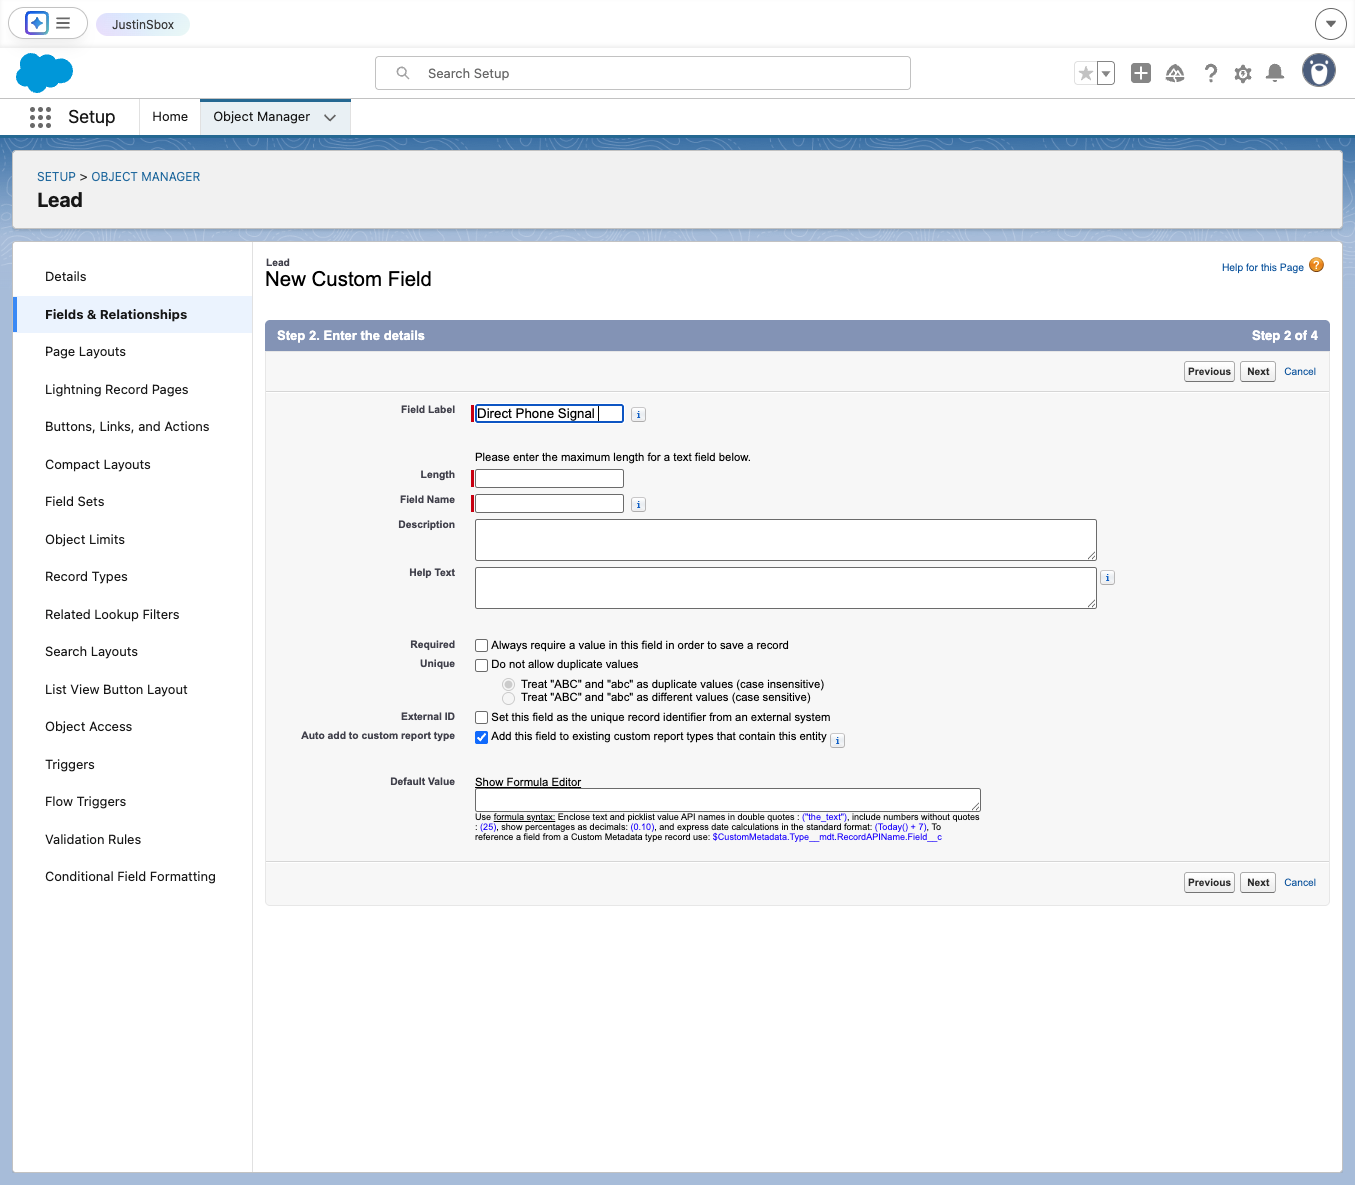This screenshot has width=1355, height=1185.
Task: Click the top Next button
Action: [1258, 371]
